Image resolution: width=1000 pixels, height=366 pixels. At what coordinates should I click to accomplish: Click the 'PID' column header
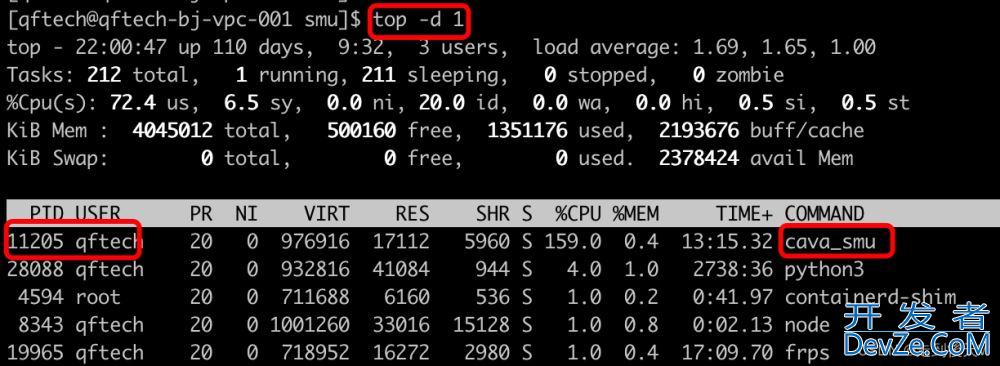tap(47, 214)
